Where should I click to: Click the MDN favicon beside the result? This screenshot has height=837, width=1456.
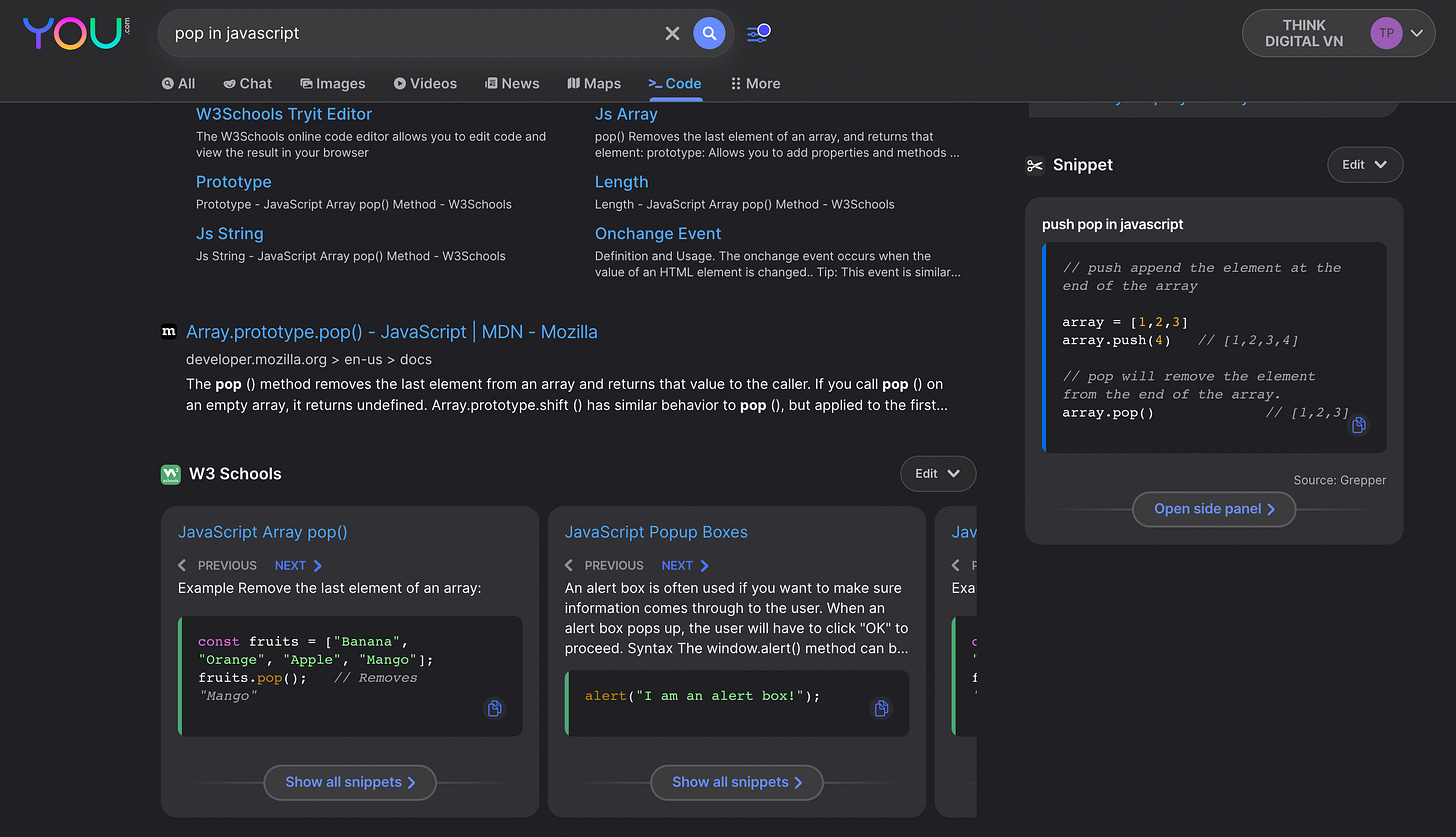[169, 332]
